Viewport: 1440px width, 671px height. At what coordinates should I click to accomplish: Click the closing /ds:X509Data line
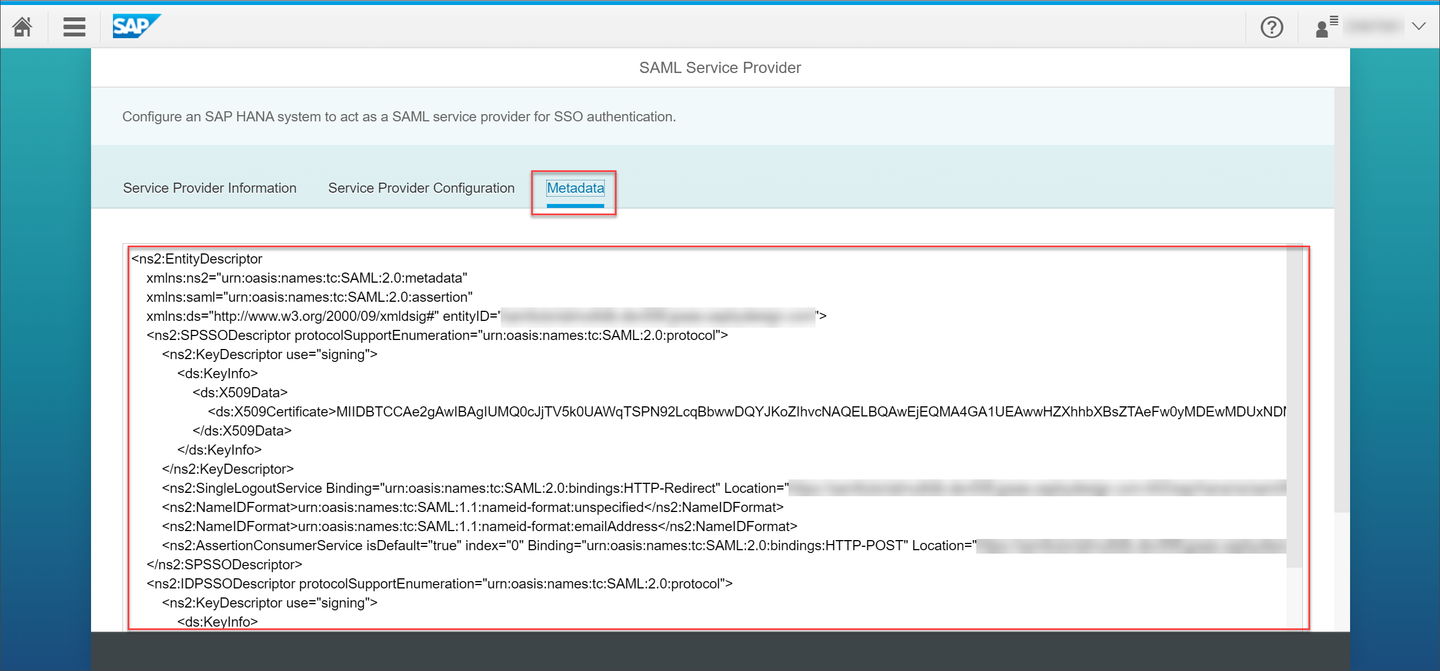[242, 431]
